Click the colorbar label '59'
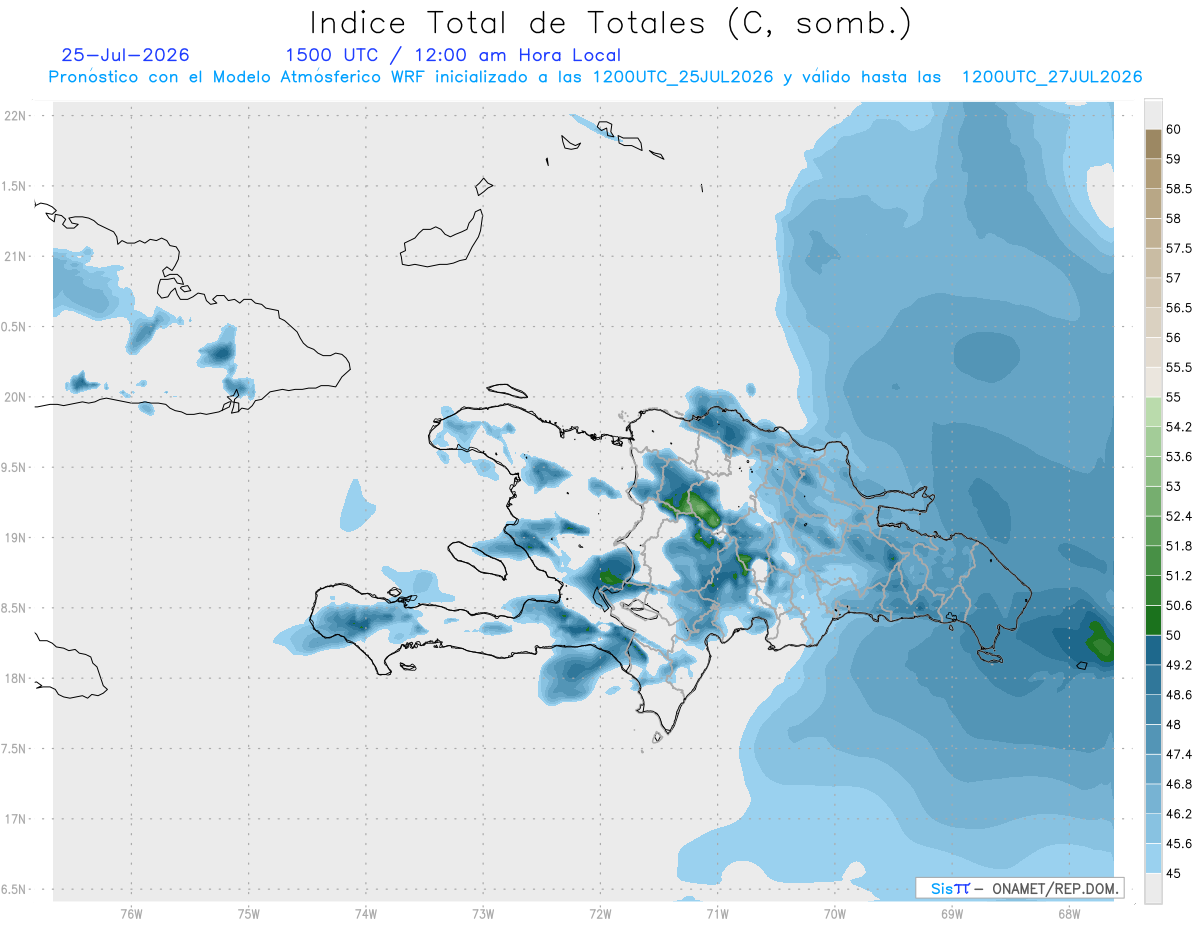 tap(1174, 159)
